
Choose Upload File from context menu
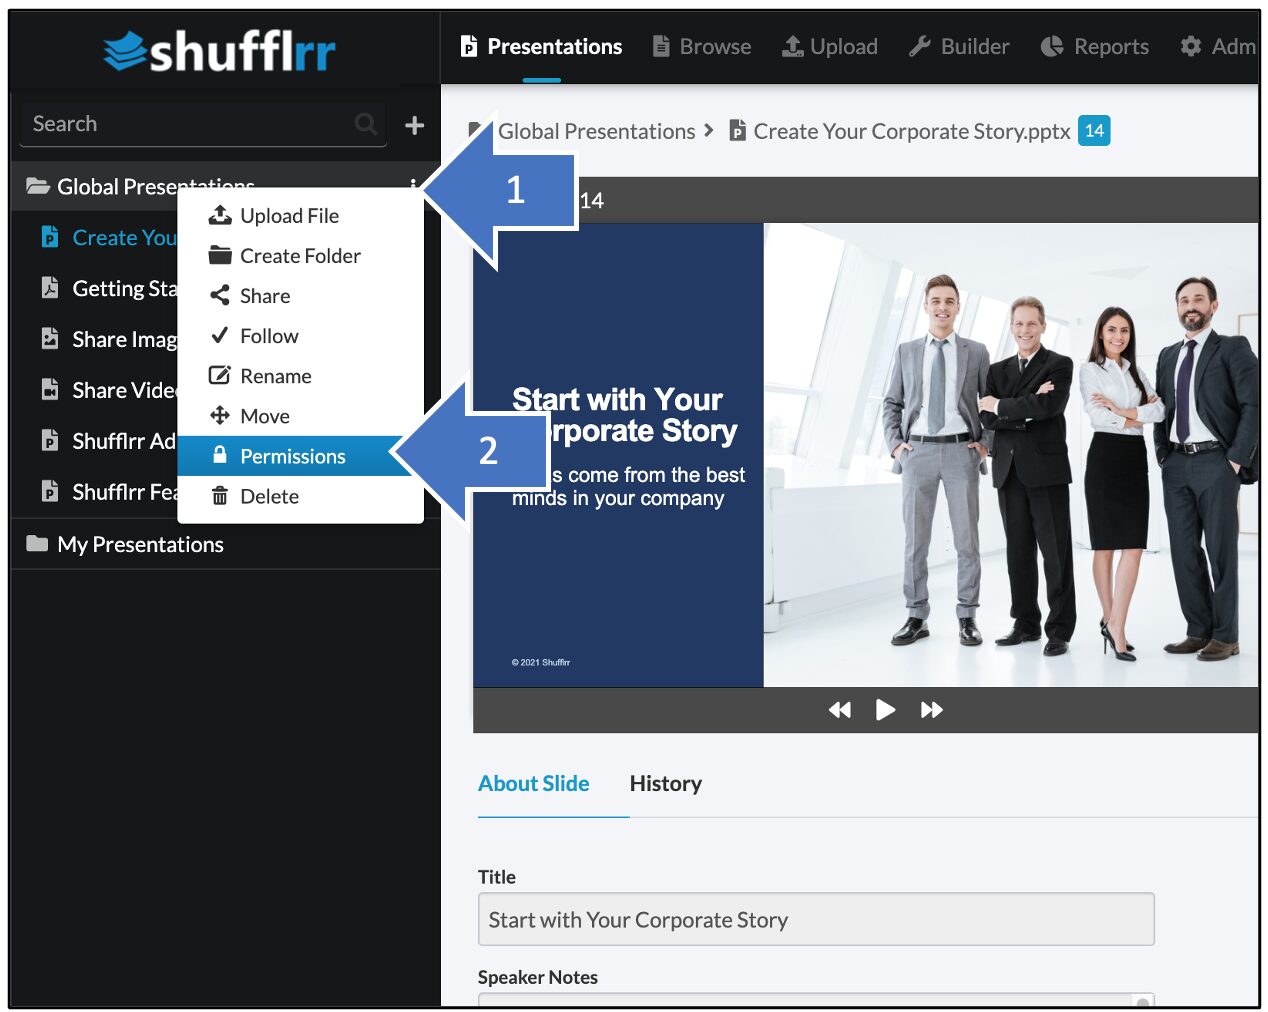pyautogui.click(x=300, y=216)
